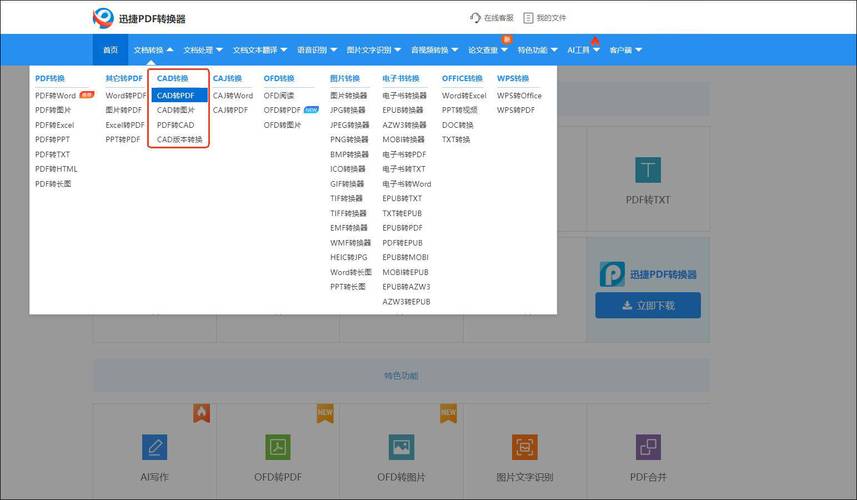Click the PDF转TXT tile label

648,200
